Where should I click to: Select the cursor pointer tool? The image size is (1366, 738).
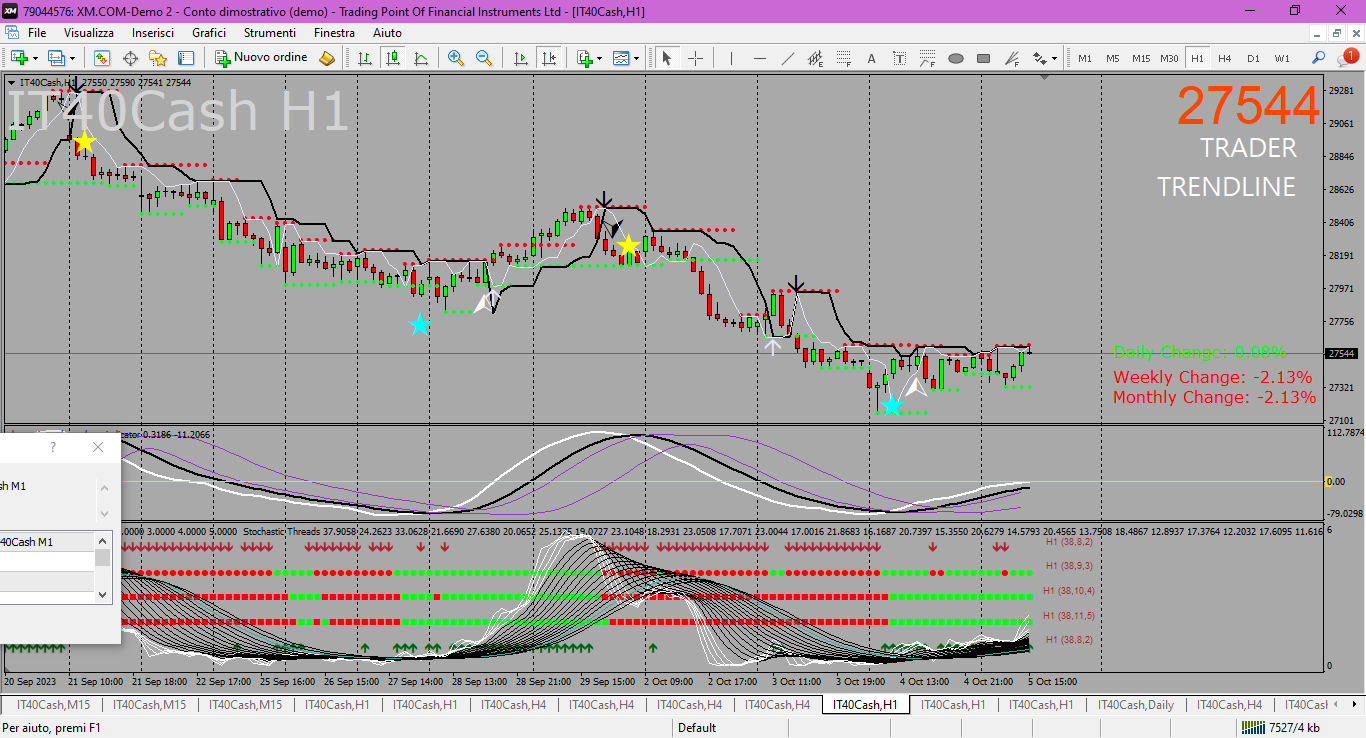pos(667,58)
